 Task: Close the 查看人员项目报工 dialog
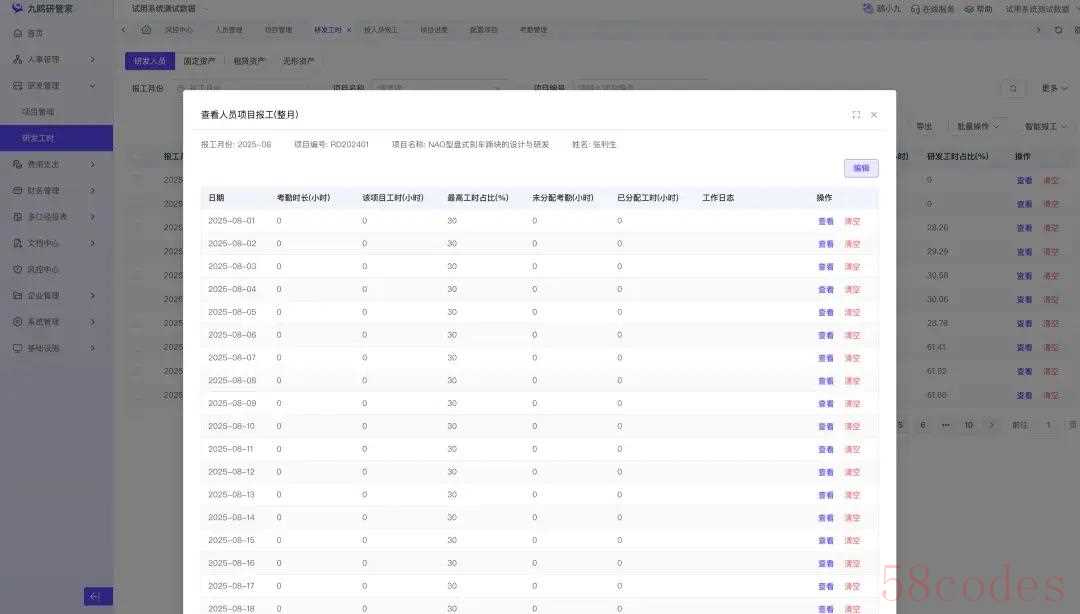874,115
